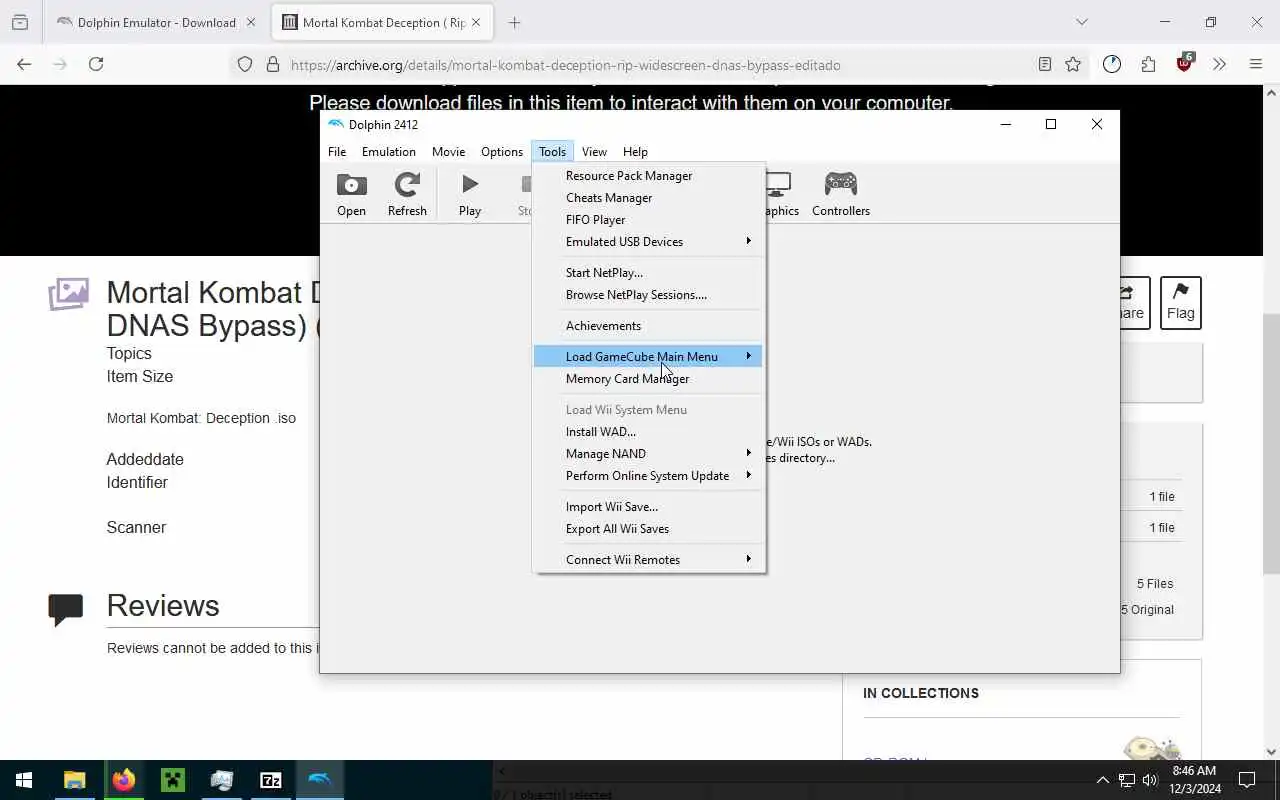This screenshot has width=1280, height=800.
Task: Switch to Firefox in the taskbar
Action: [x=123, y=780]
